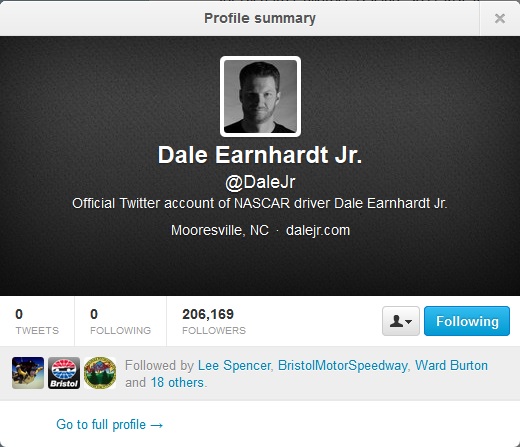Open the Bristol logo avatar
520x447 pixels.
click(64, 373)
